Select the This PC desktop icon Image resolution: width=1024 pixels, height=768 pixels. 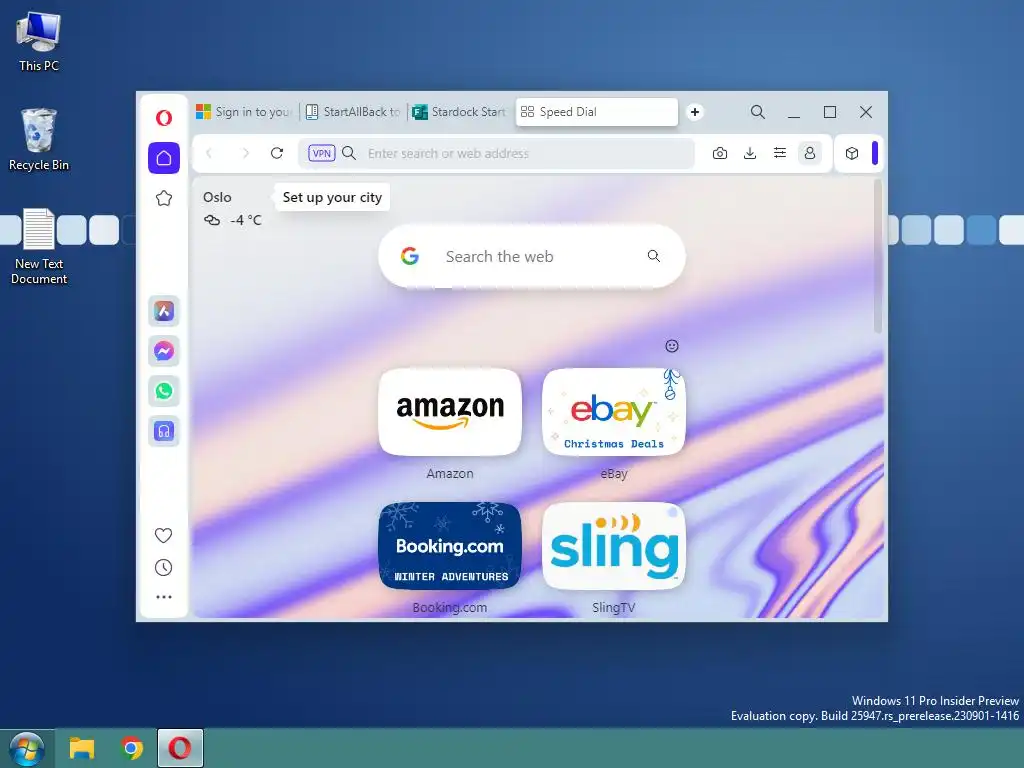point(39,40)
